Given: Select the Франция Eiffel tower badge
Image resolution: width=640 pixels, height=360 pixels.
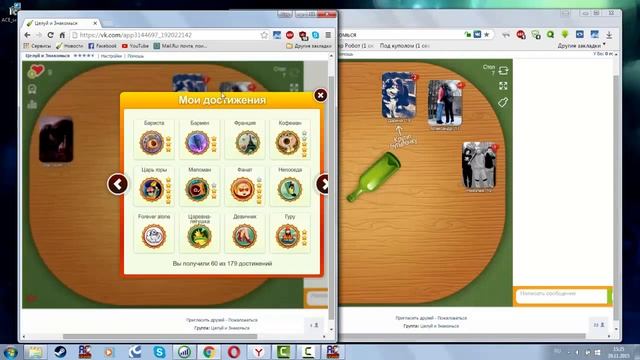Looking at the screenshot, I should coord(247,142).
